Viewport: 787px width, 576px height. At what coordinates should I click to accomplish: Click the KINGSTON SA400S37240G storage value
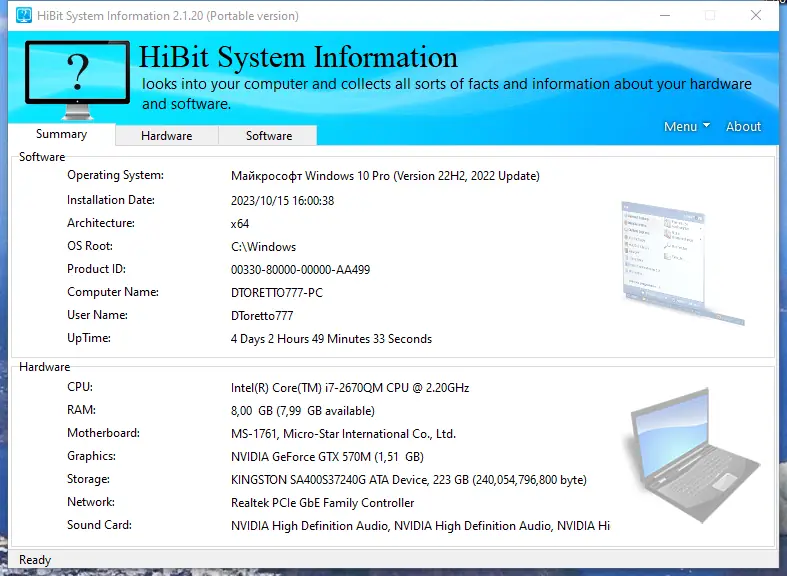[409, 480]
